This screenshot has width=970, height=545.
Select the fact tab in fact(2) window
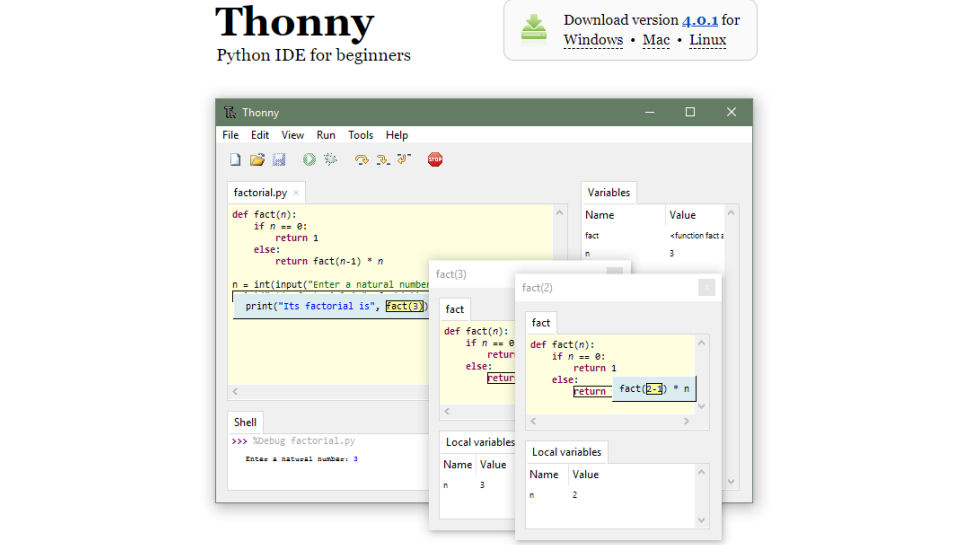click(x=541, y=323)
